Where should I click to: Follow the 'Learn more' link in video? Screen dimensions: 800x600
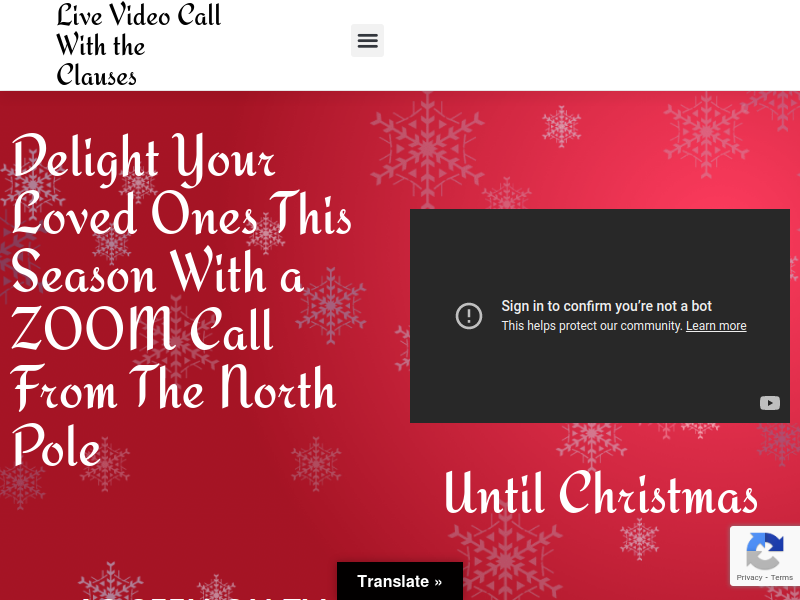(716, 326)
